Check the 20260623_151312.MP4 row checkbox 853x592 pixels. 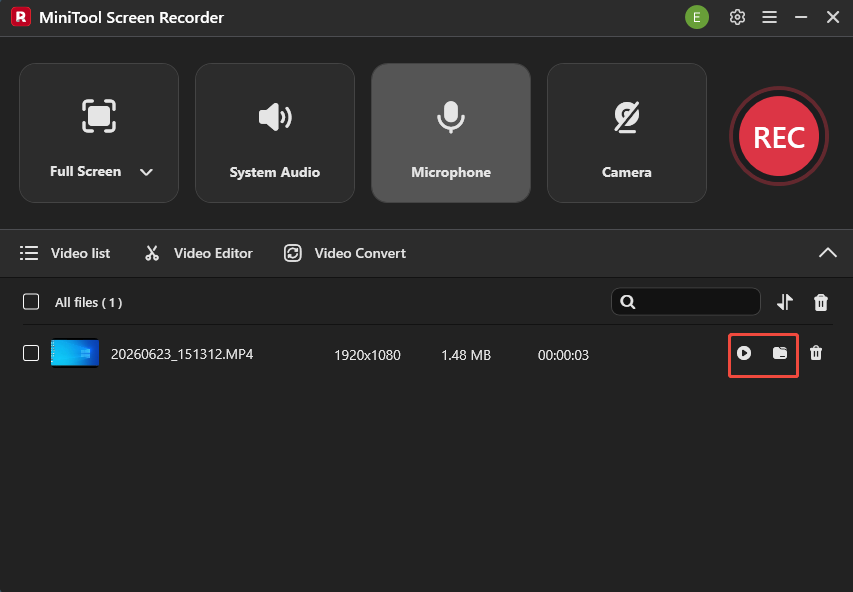[x=31, y=353]
